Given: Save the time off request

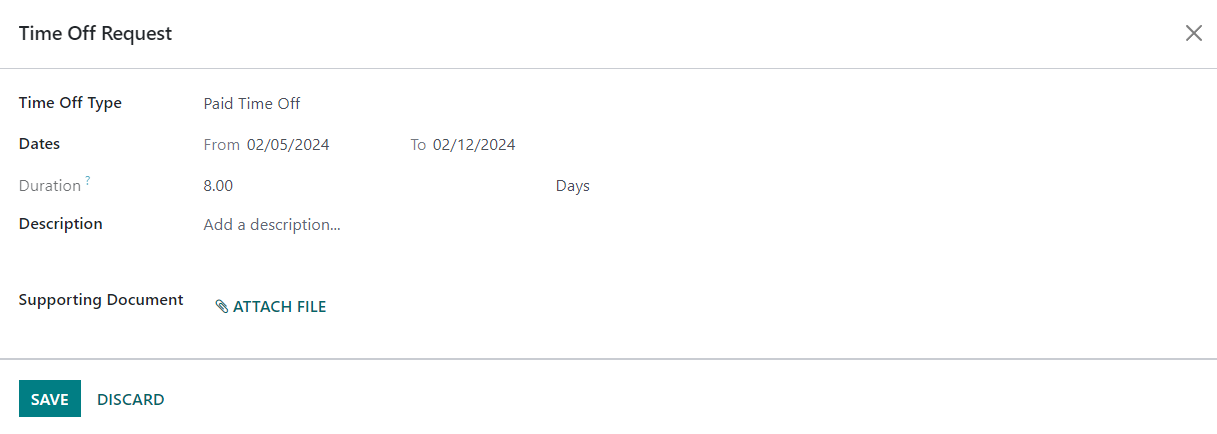Looking at the screenshot, I should [x=50, y=399].
